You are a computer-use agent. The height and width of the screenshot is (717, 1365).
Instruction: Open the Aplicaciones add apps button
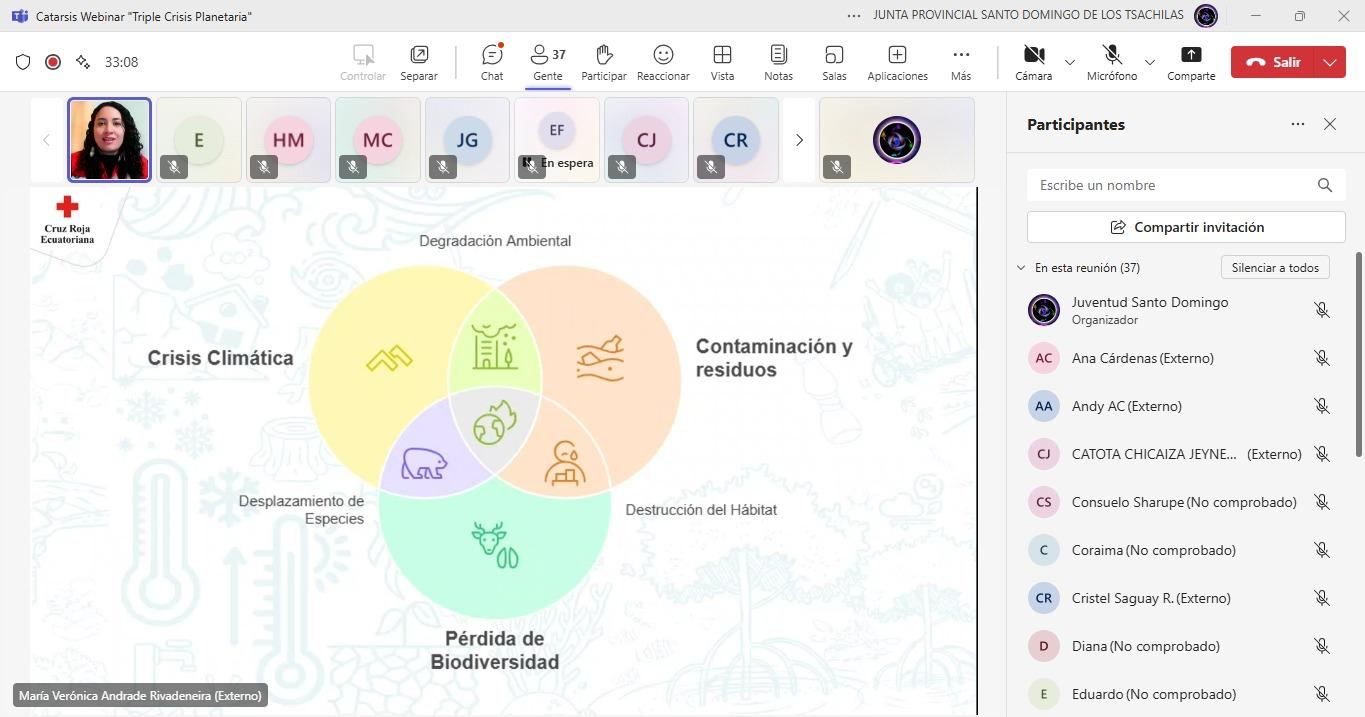[x=897, y=61]
